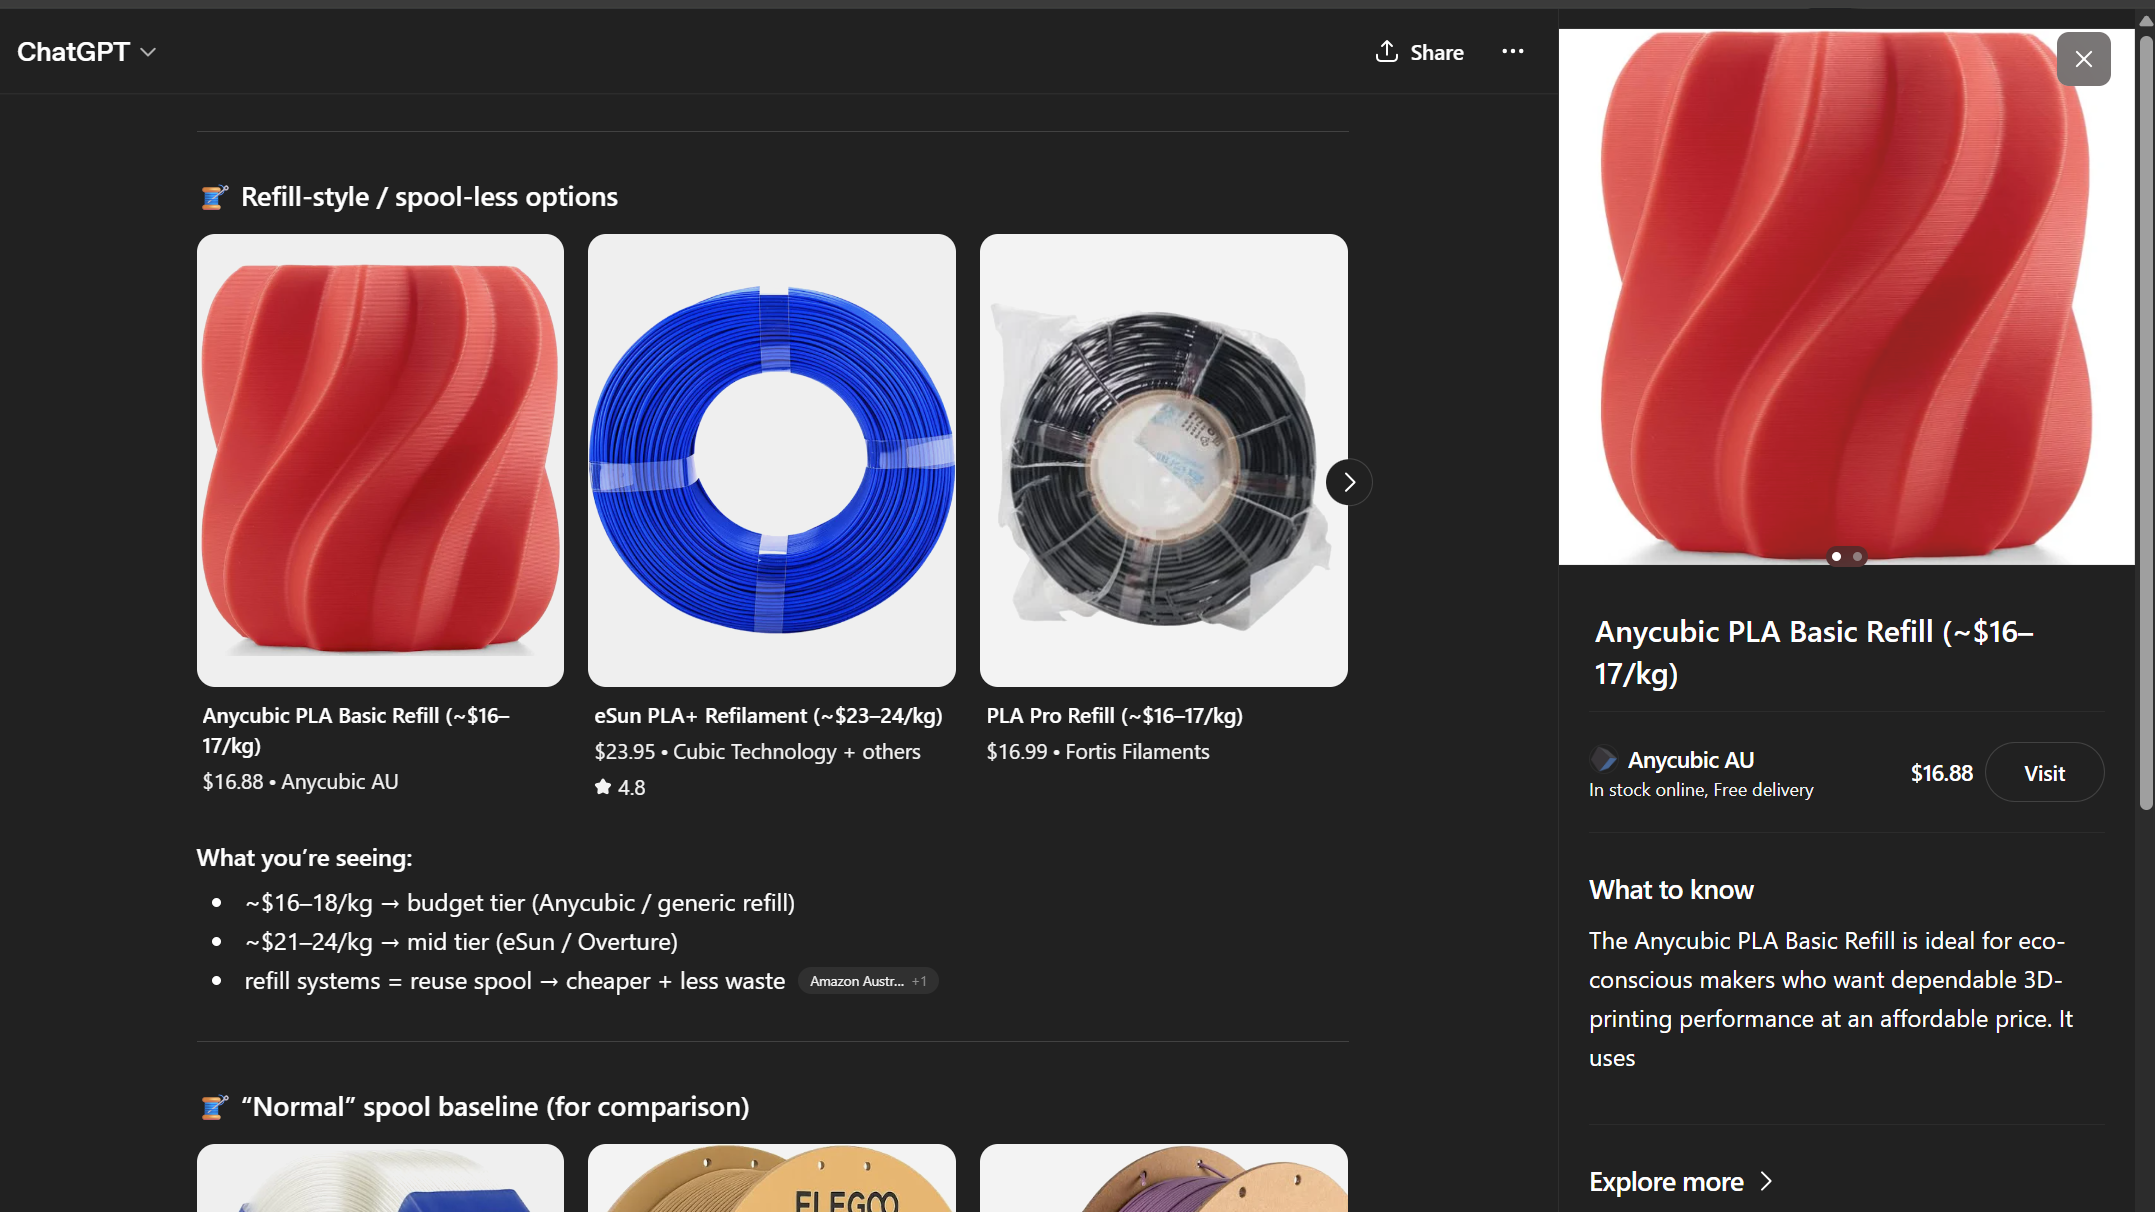Click the side panel vertical scrollbar
Screen dimensions: 2155x1212
(2145, 420)
